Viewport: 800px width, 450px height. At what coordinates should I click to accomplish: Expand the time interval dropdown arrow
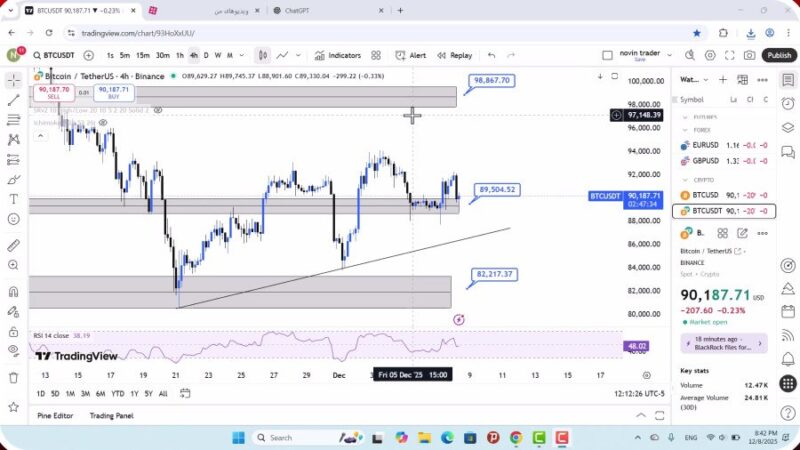(241, 55)
